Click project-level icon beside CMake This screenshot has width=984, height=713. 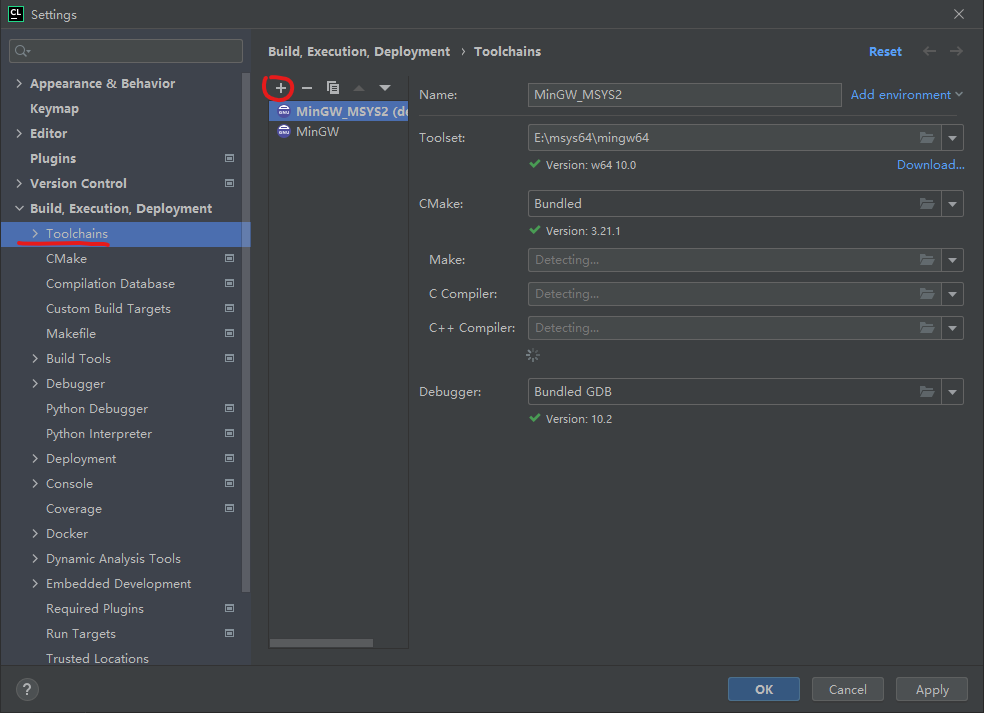click(230, 259)
